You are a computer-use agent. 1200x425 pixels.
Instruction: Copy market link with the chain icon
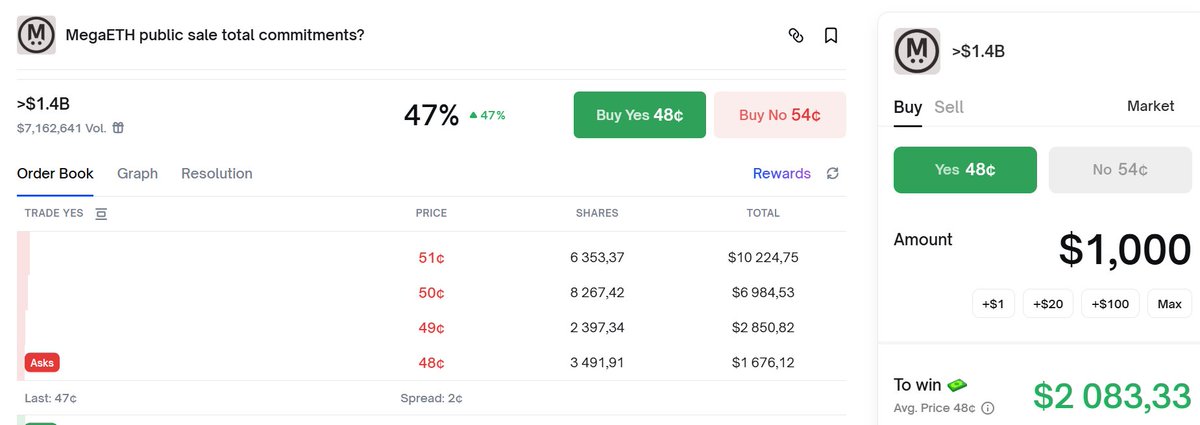(796, 35)
